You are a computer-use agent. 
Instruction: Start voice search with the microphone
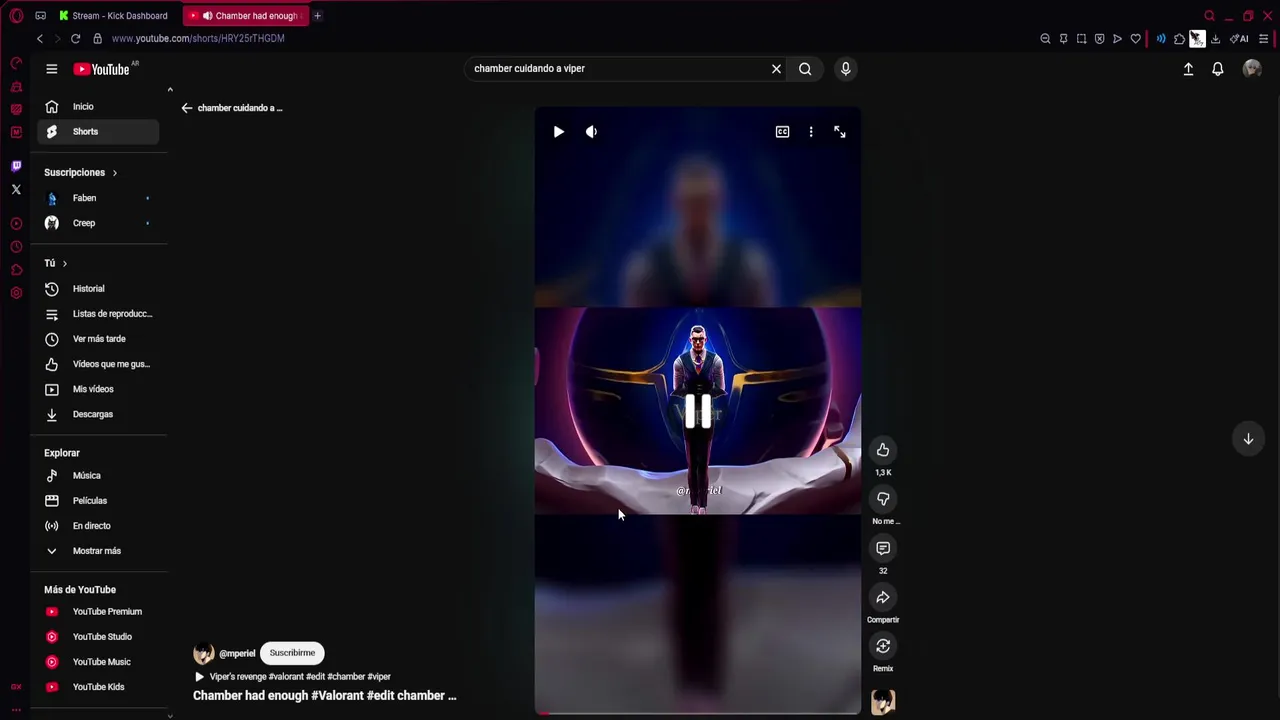click(845, 69)
